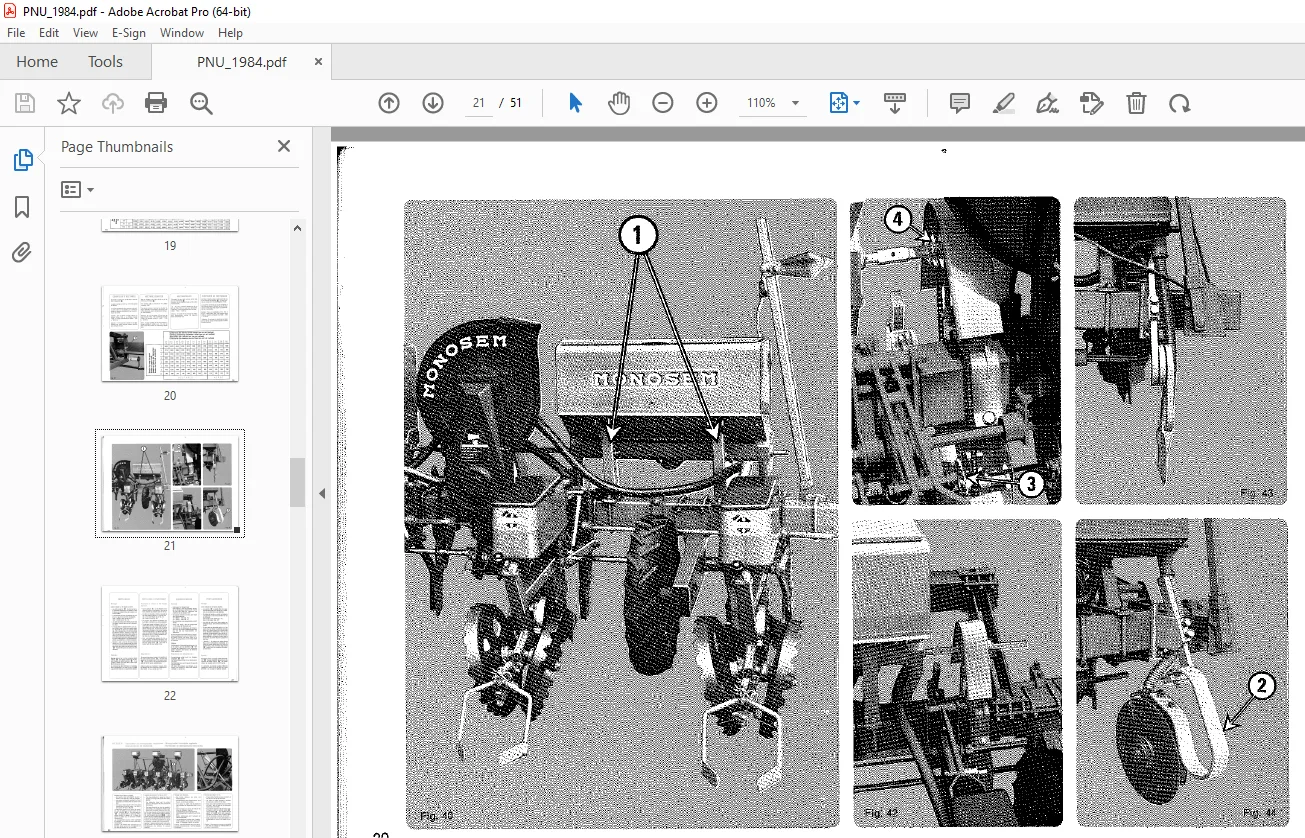Open the Find text magnifier tool
The height and width of the screenshot is (838, 1305).
tap(201, 103)
